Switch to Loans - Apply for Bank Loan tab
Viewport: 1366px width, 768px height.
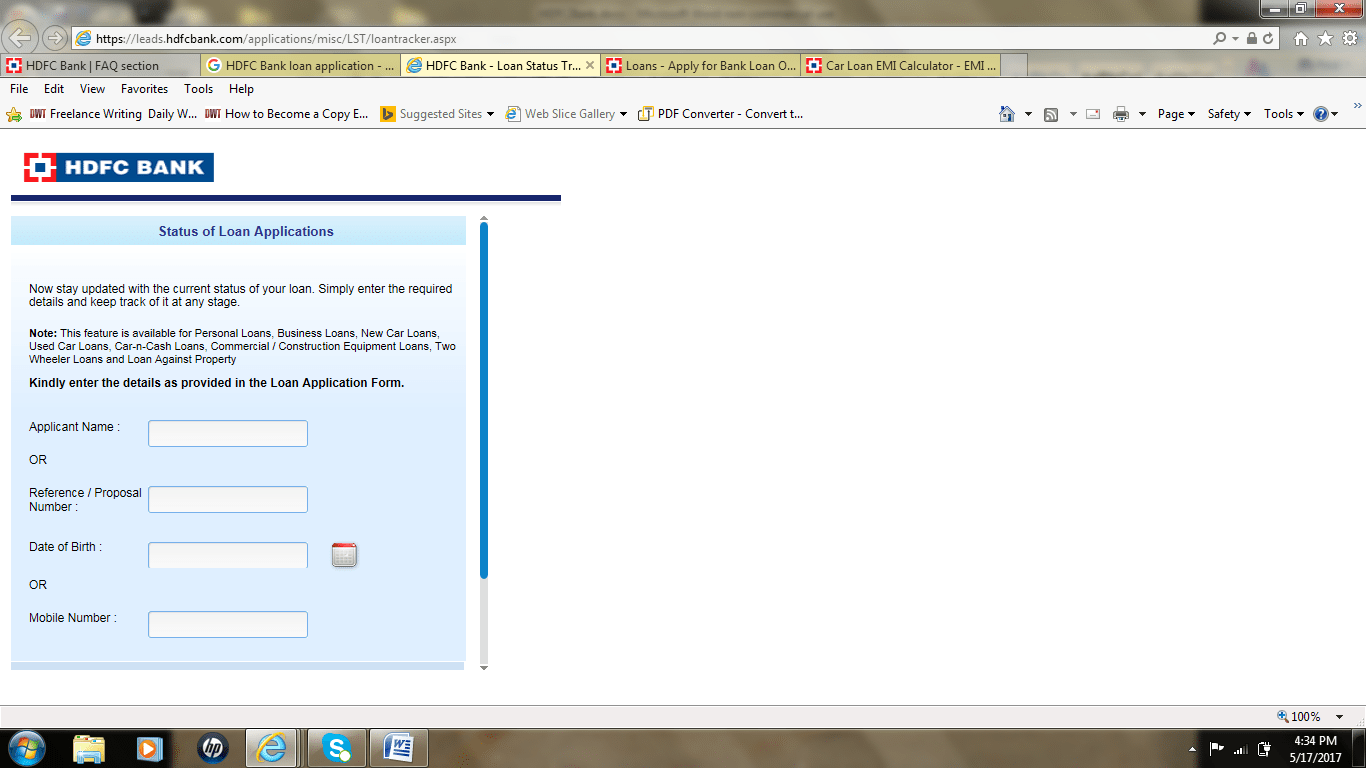tap(700, 66)
